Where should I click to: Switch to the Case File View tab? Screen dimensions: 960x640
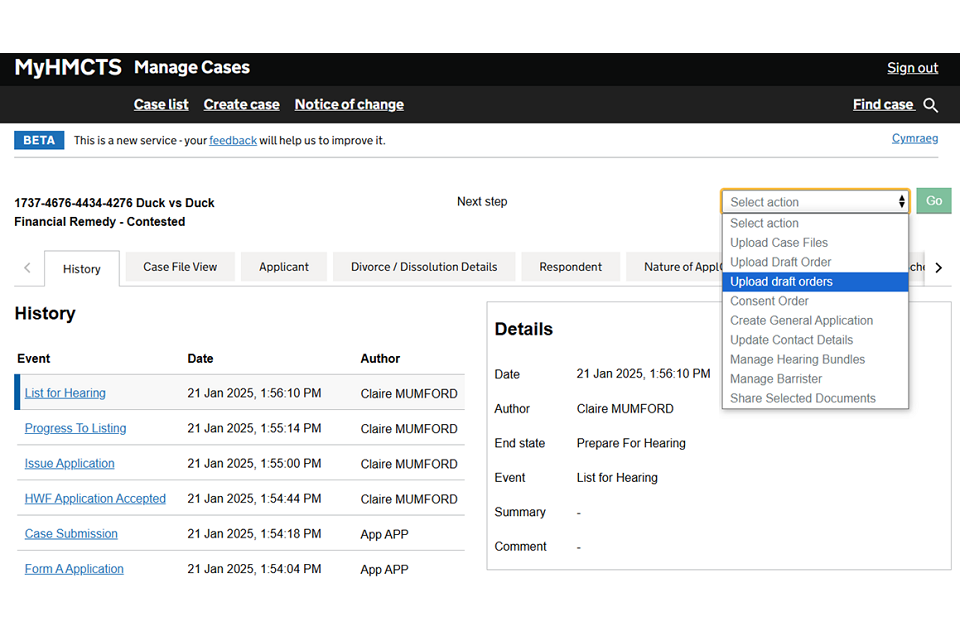pos(180,267)
